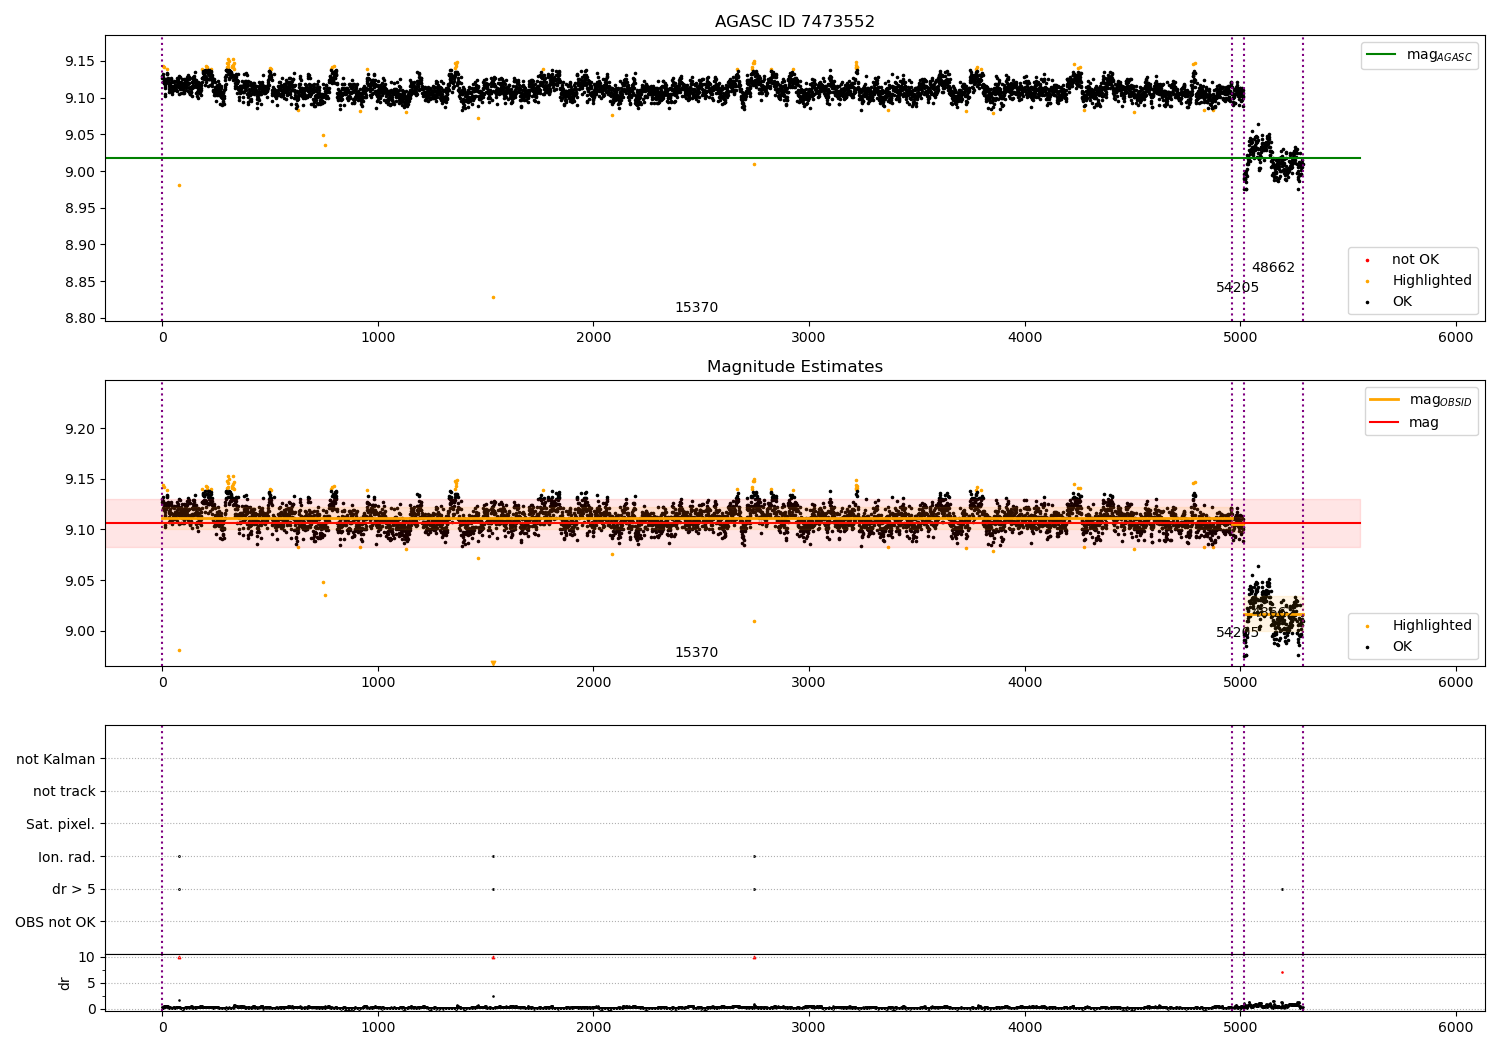Click the orange line sample beside mag OBSID
The width and height of the screenshot is (1500, 1050).
coord(1385,399)
